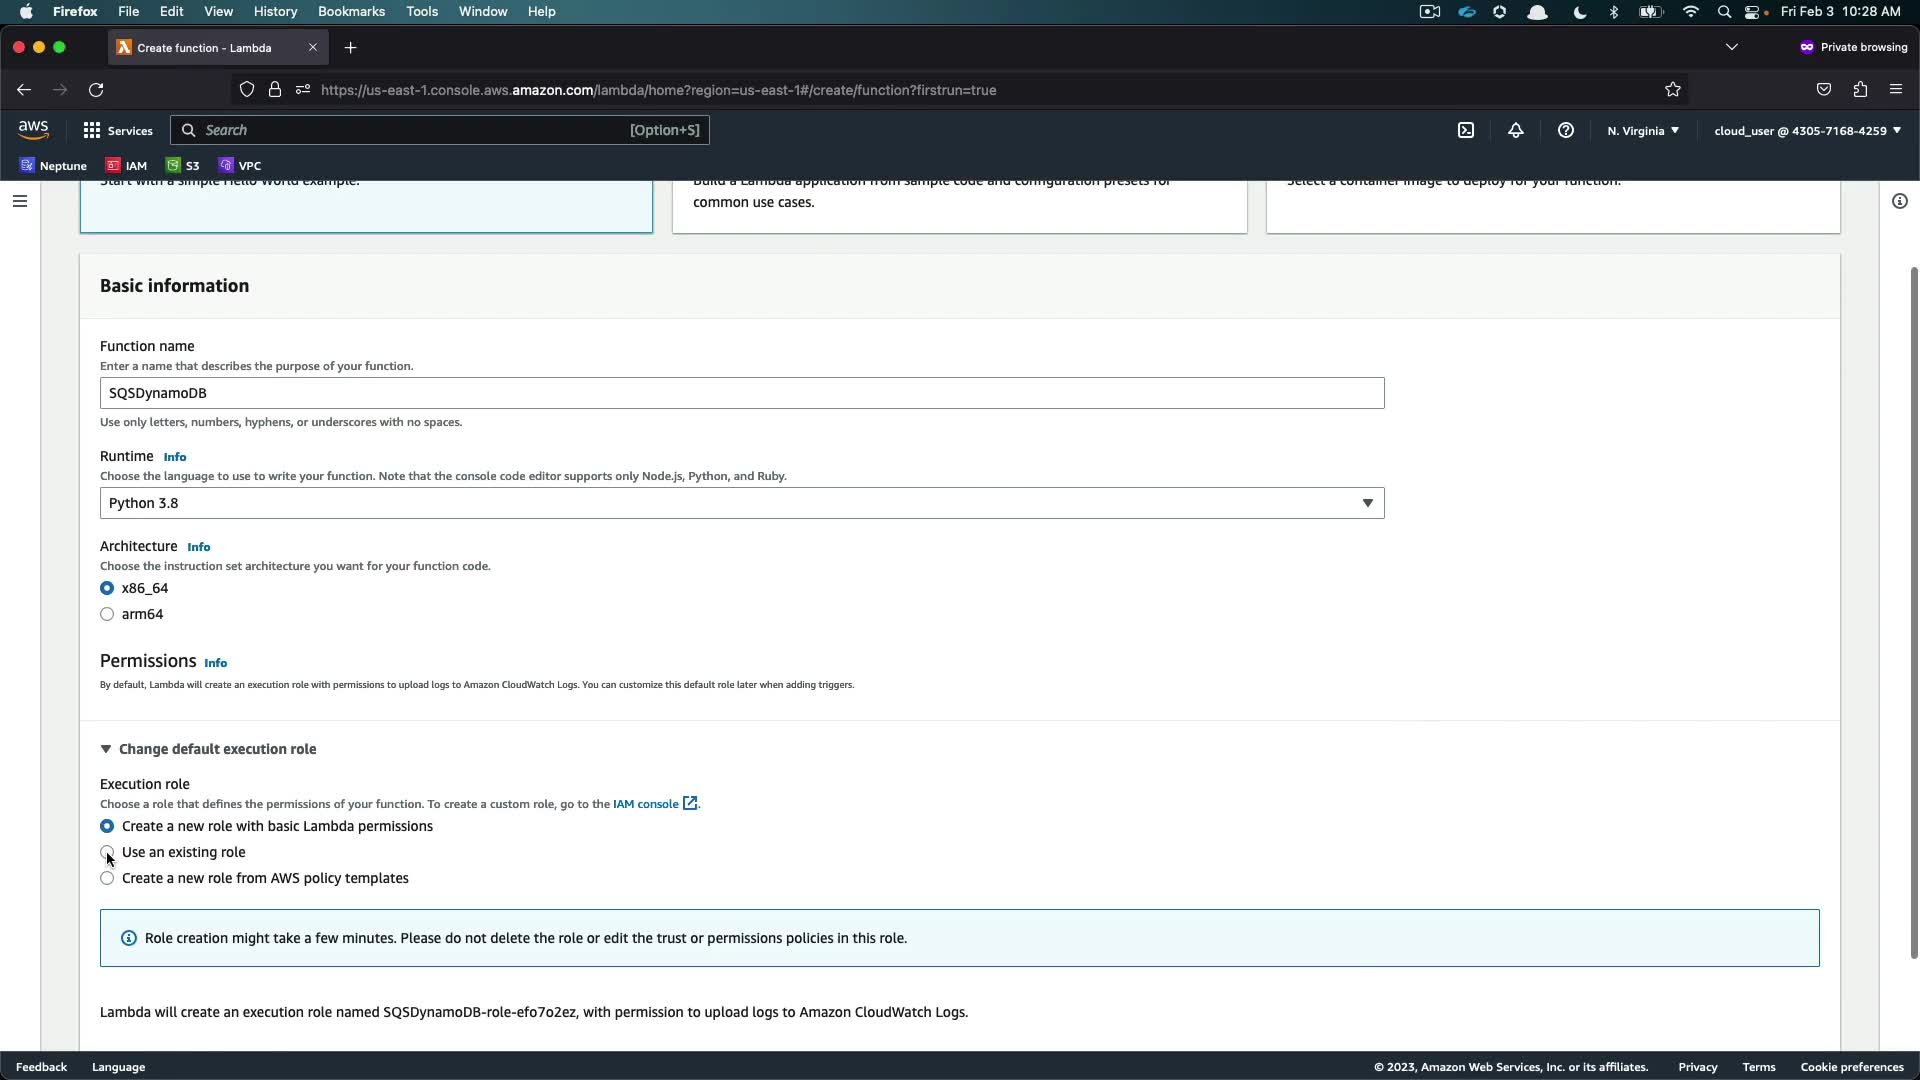Open the Python 3.8 runtime dropdown
1920x1080 pixels.
point(741,503)
